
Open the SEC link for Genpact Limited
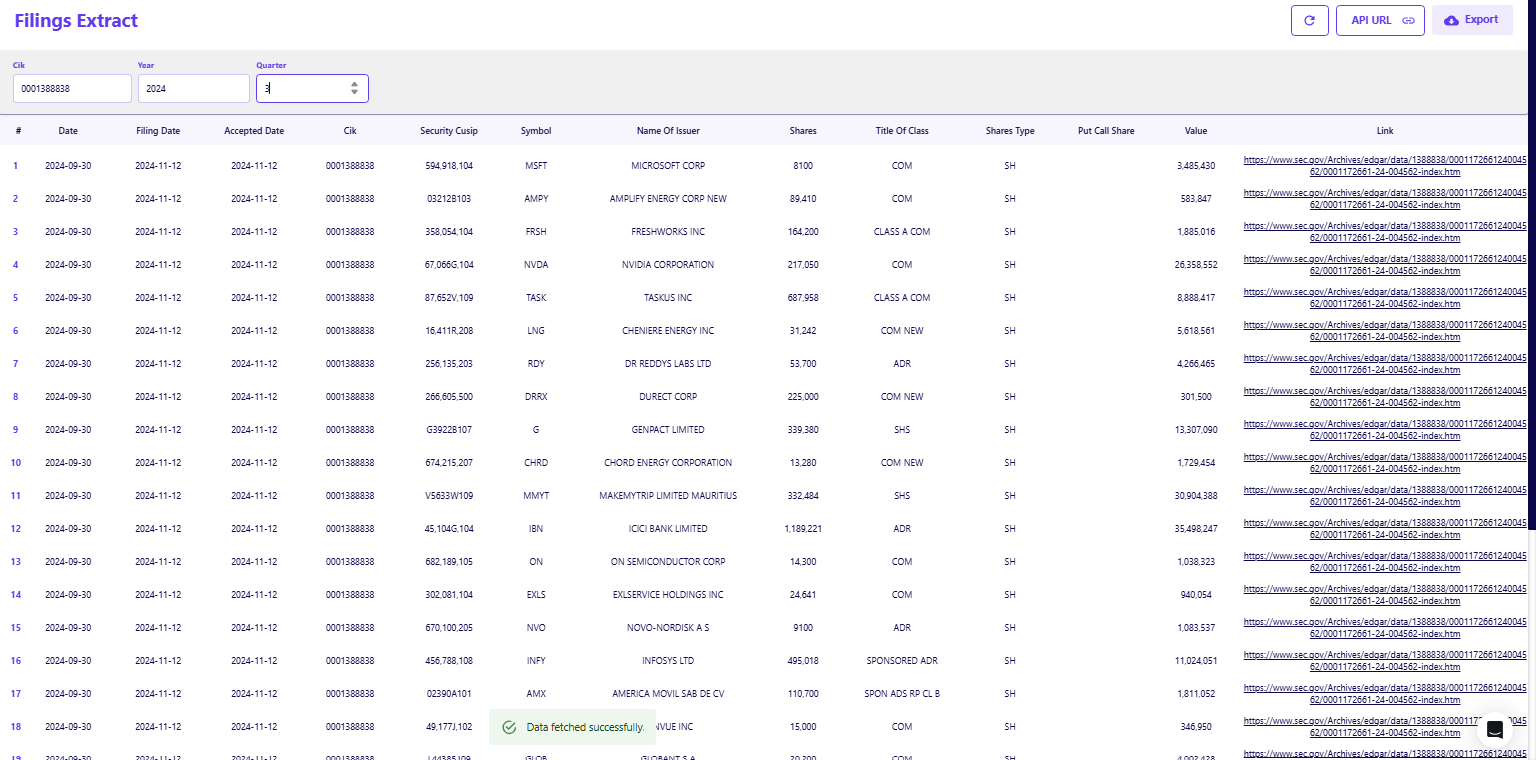[1385, 429]
